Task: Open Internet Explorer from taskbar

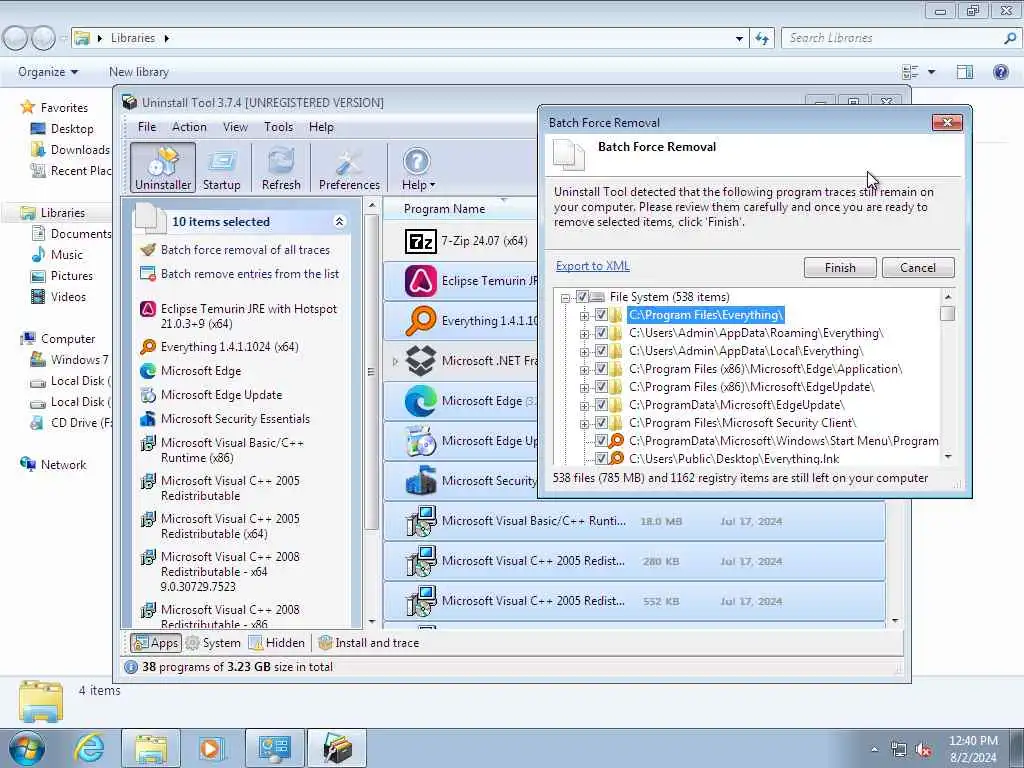Action: point(89,748)
